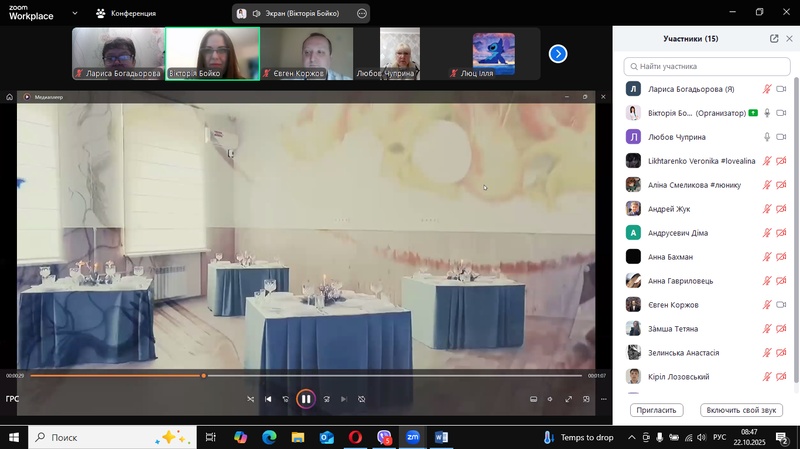Image resolution: width=800 pixels, height=449 pixels.
Task: Click microphone icon next to Любов Чуприна
Action: click(767, 137)
